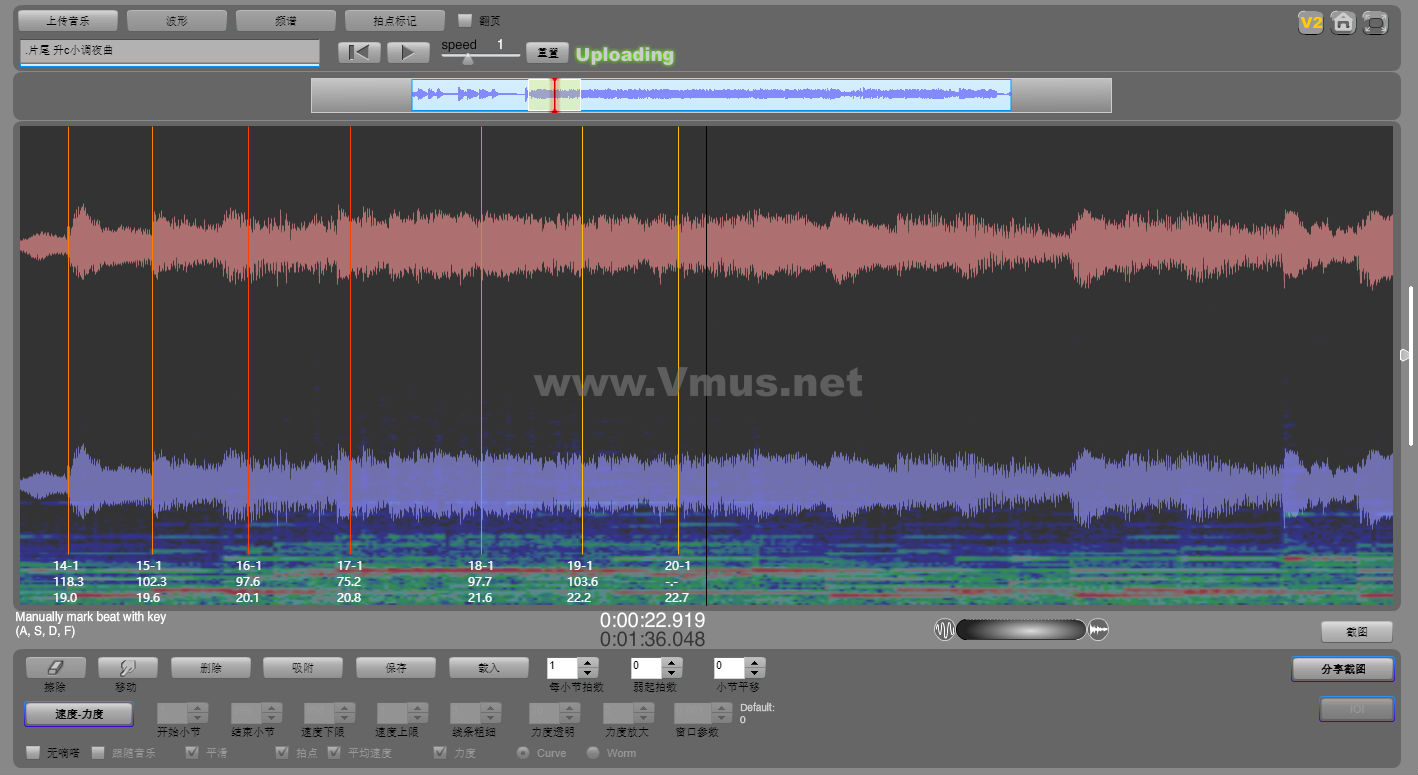This screenshot has height=775, width=1418.
Task: Click the 吸附 snap button
Action: point(303,667)
